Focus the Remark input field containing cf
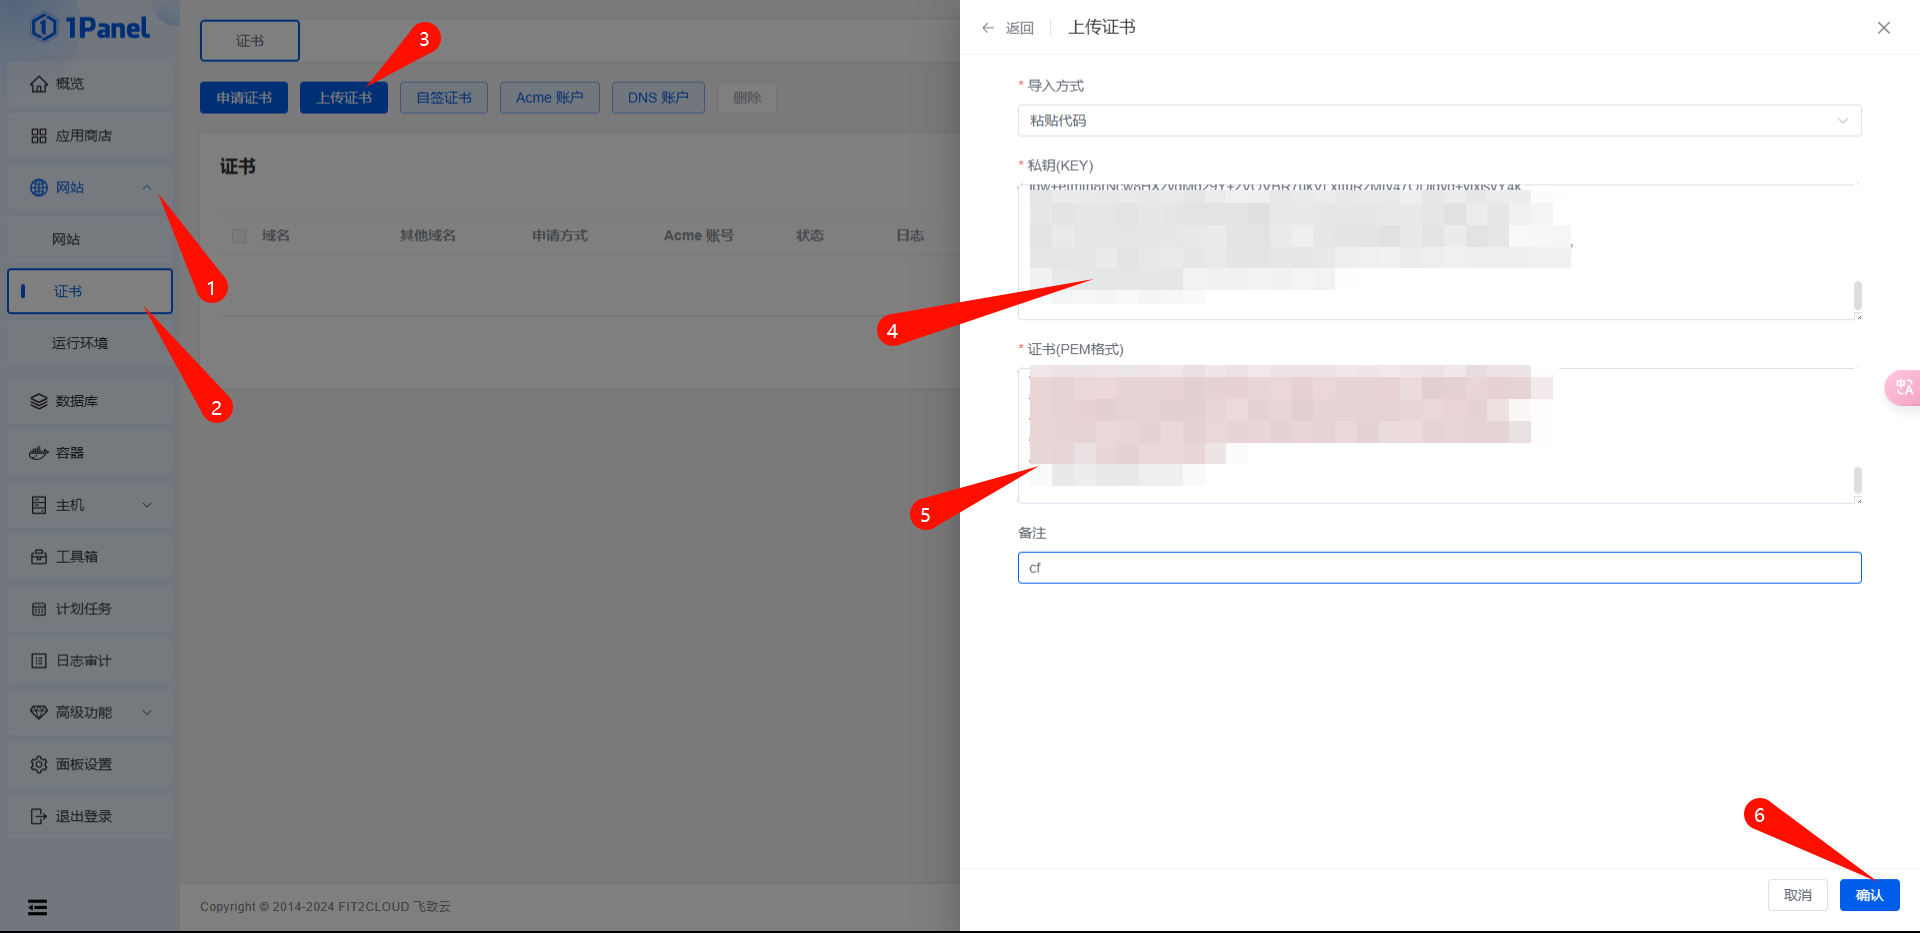The width and height of the screenshot is (1920, 933). click(1438, 568)
